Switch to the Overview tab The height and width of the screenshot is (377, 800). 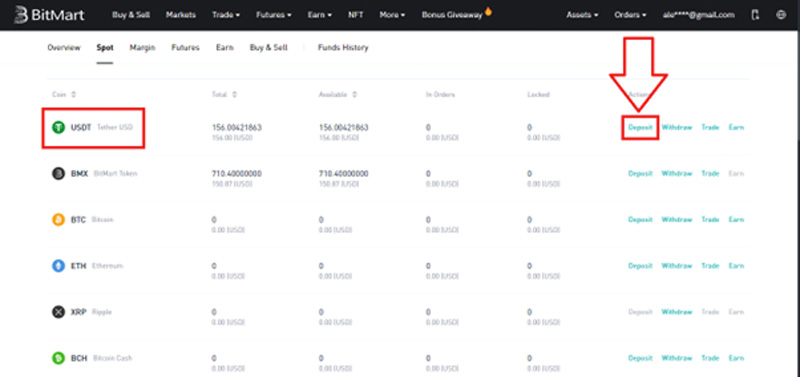[x=64, y=47]
